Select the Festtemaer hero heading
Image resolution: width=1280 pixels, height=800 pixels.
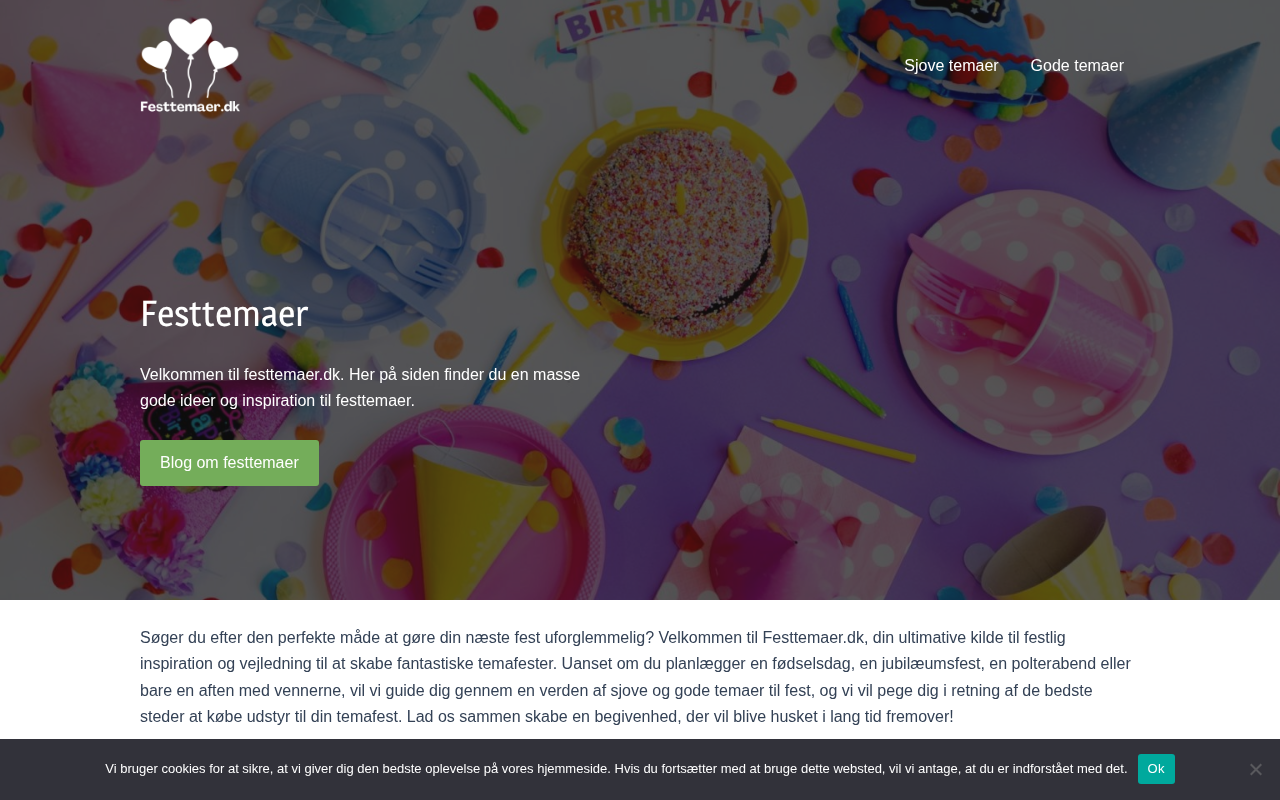(224, 314)
